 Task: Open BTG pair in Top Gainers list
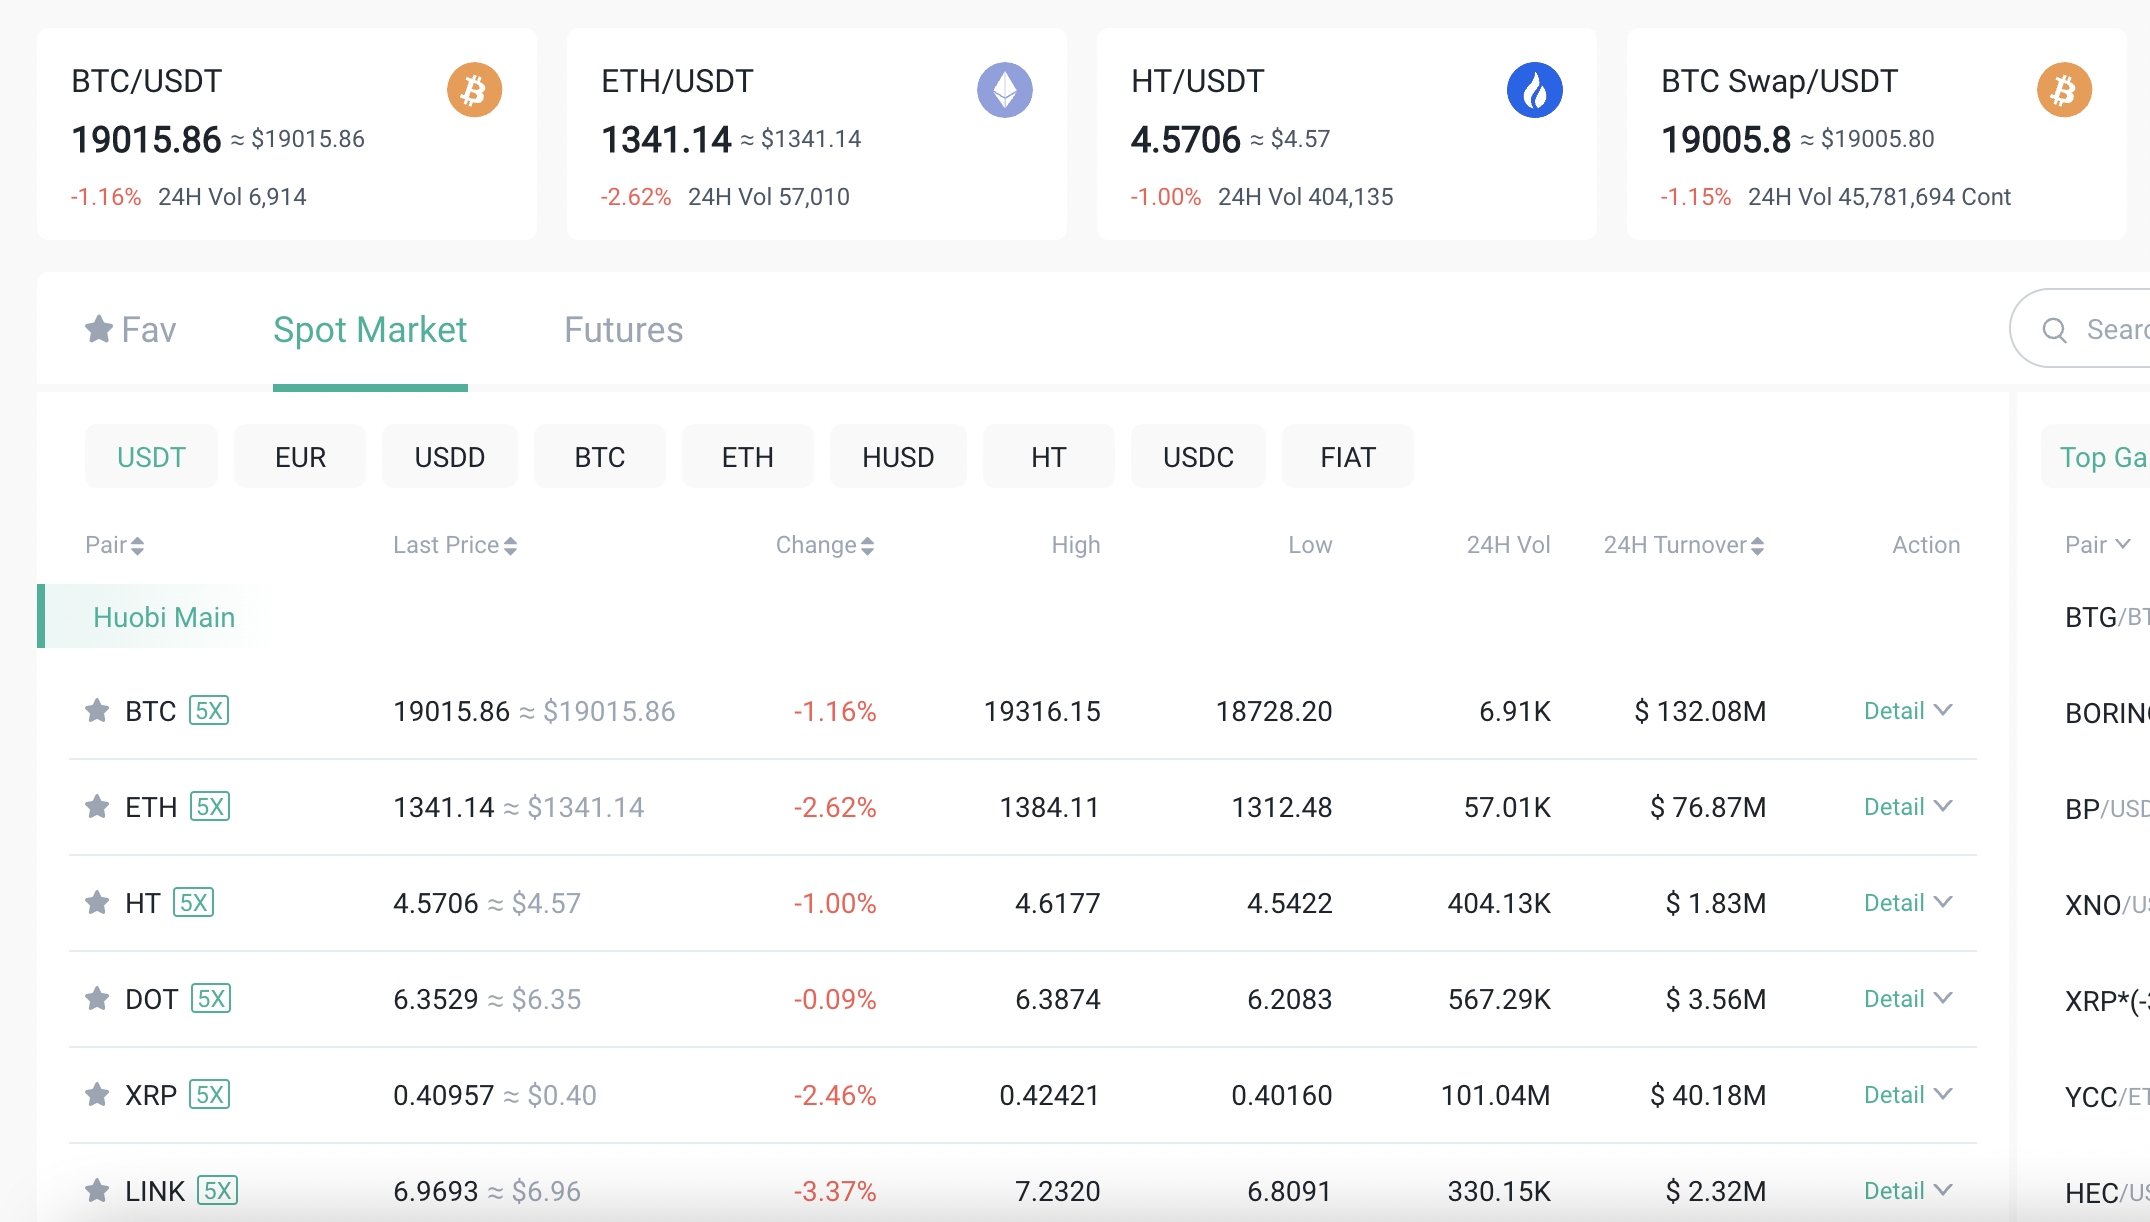[2106, 617]
